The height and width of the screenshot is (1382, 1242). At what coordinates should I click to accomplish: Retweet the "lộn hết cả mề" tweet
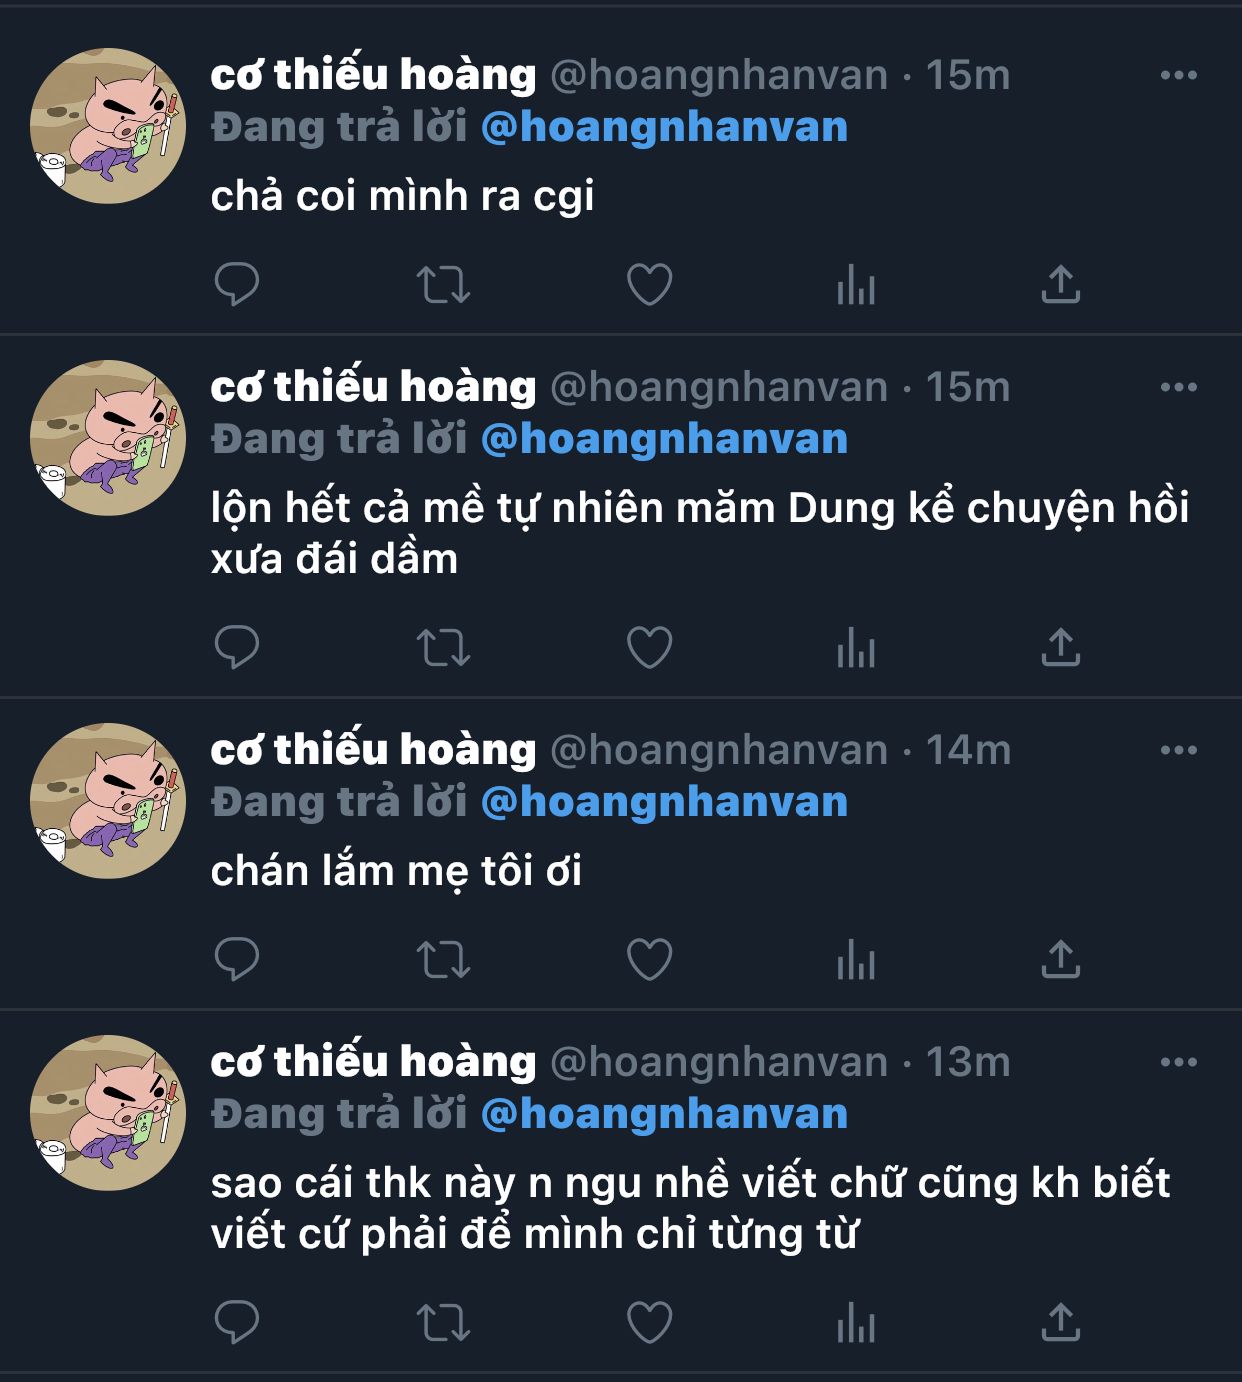tap(443, 648)
